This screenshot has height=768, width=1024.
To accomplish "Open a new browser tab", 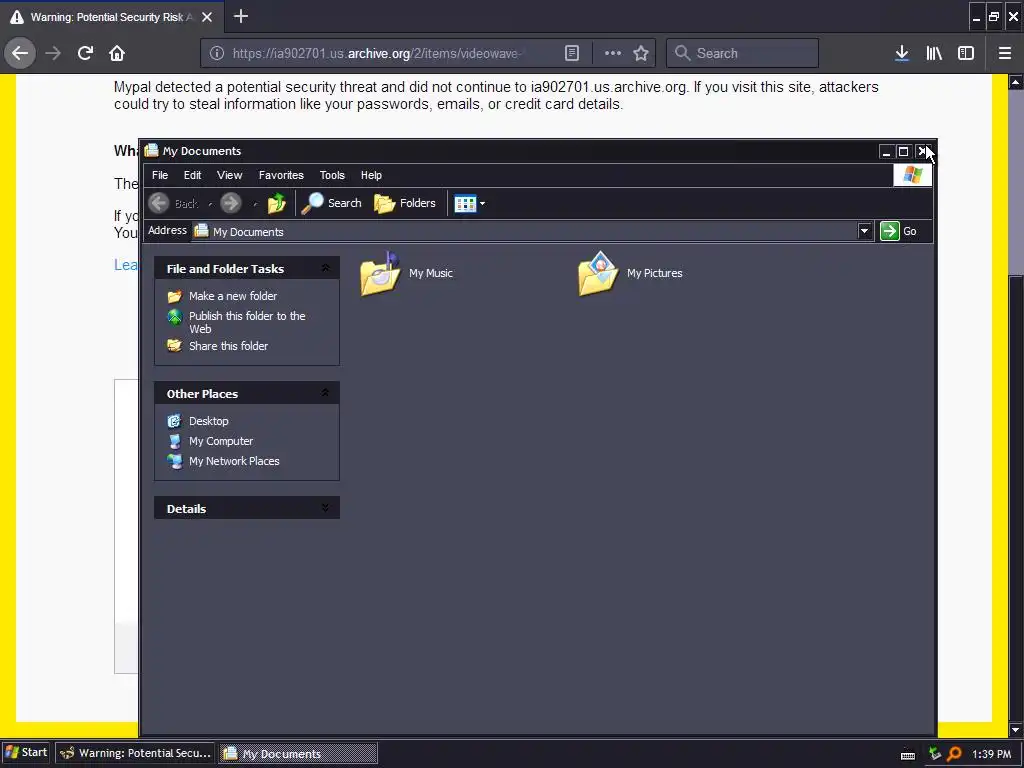I will coord(240,16).
